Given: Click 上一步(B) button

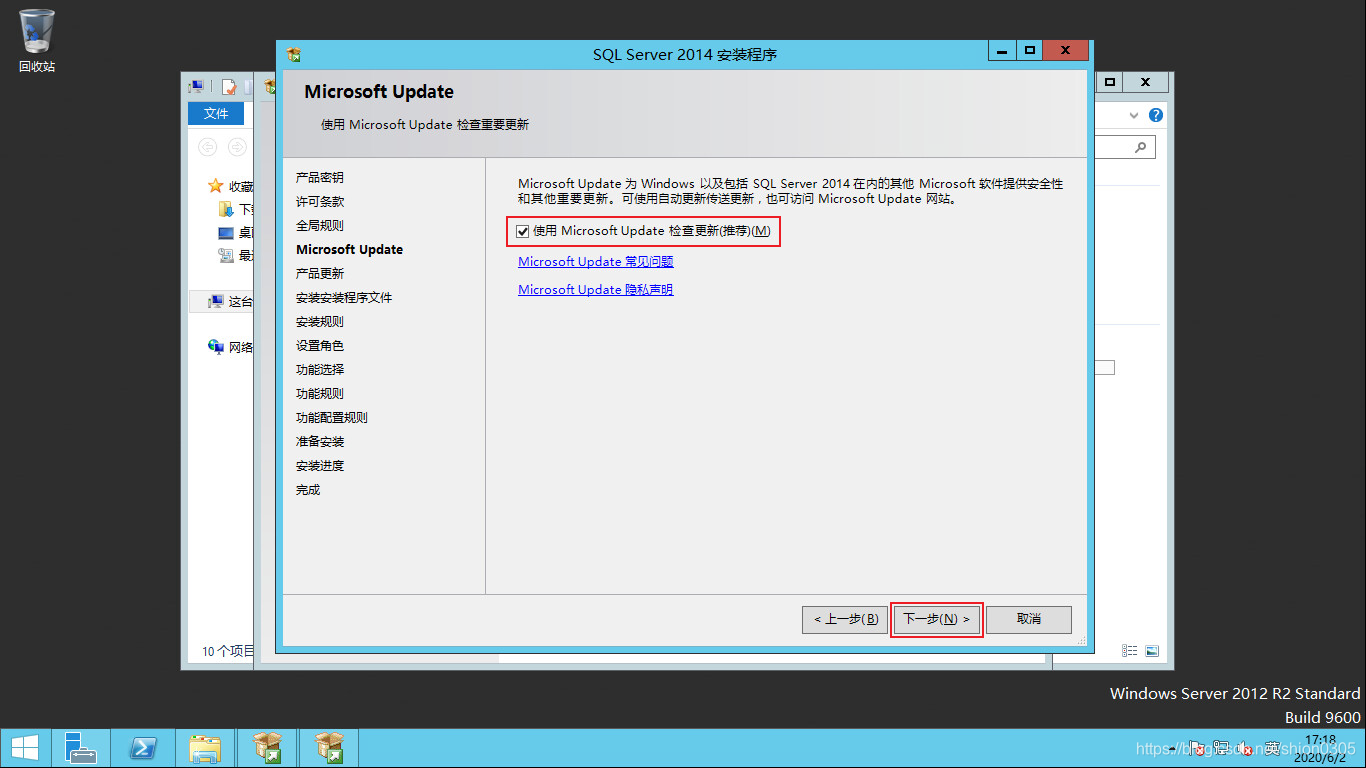Looking at the screenshot, I should (x=845, y=619).
